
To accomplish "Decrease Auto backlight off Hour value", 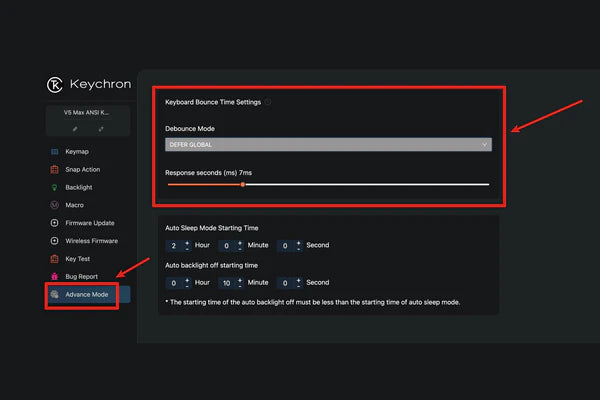I will coord(187,286).
